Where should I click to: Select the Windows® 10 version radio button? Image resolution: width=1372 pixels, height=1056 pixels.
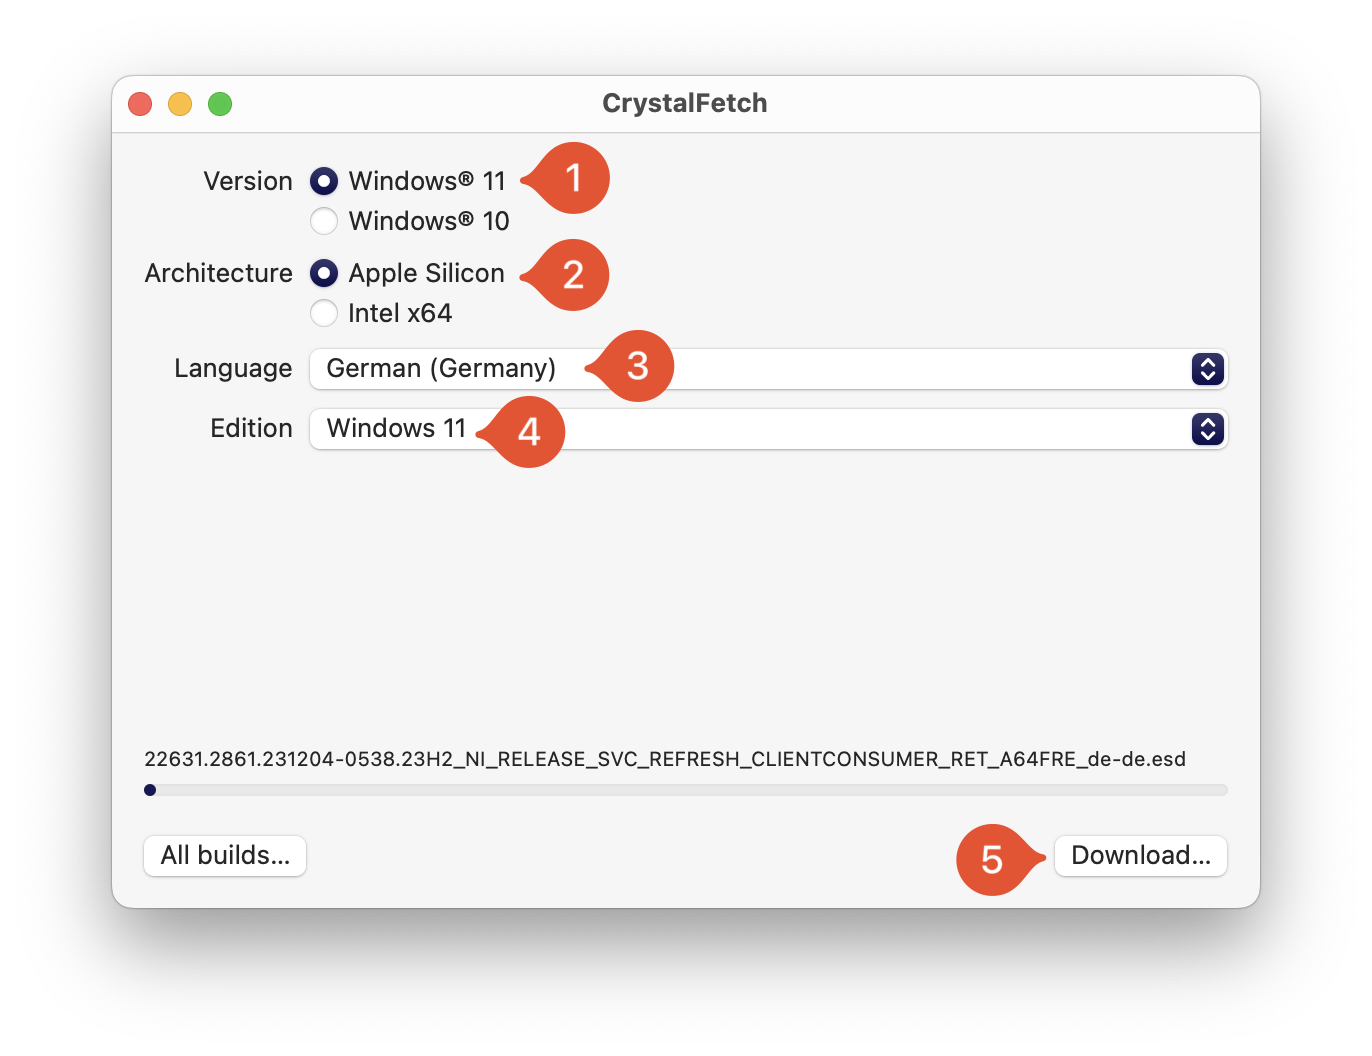[x=324, y=221]
